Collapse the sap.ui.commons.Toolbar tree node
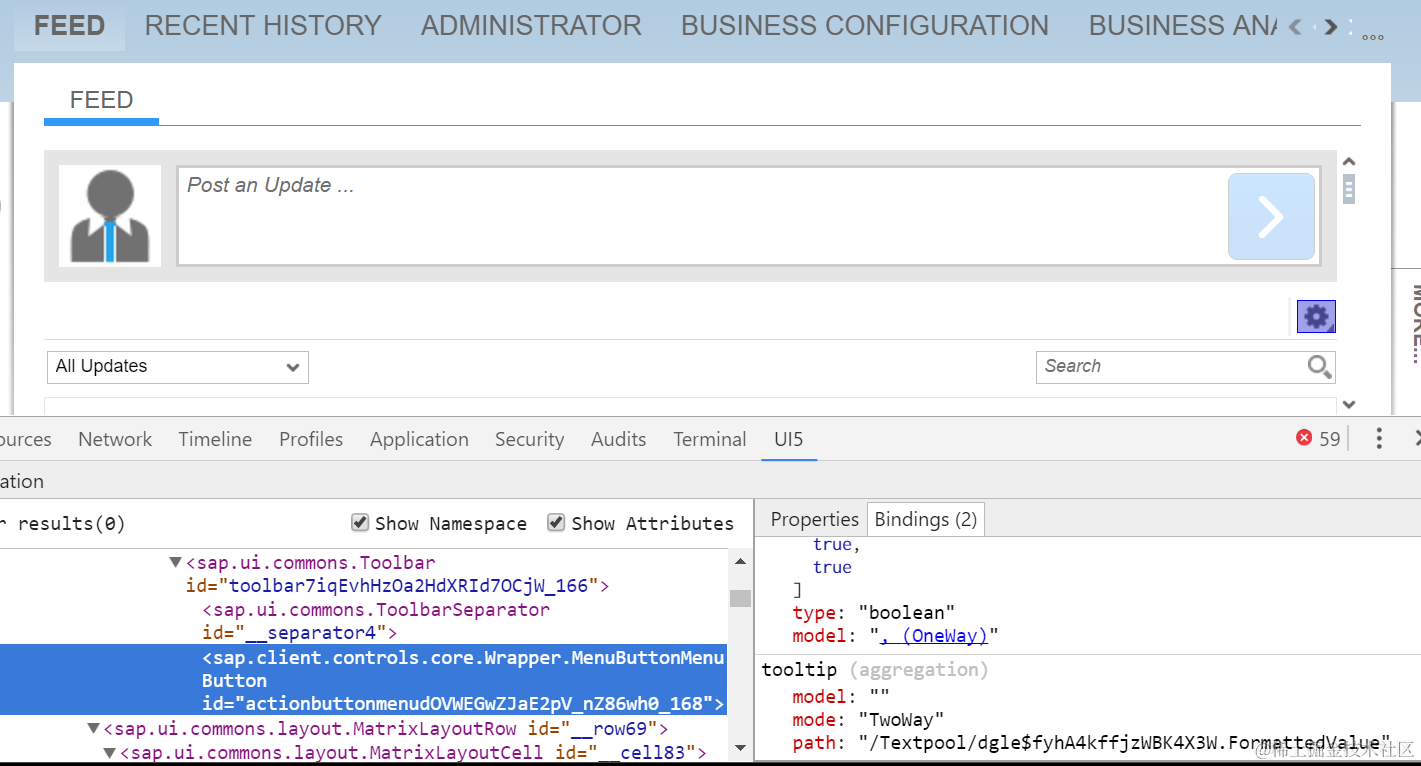1421x766 pixels. (x=176, y=563)
